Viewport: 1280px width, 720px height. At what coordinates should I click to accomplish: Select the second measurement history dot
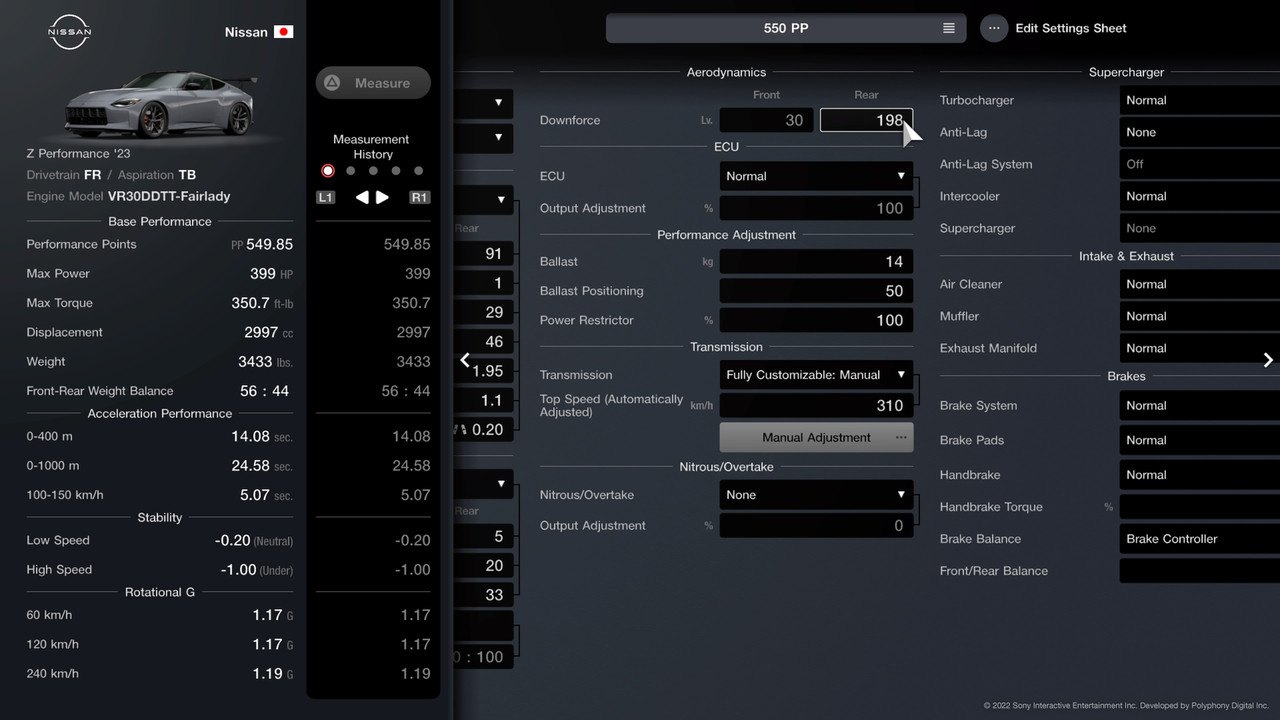coord(350,171)
